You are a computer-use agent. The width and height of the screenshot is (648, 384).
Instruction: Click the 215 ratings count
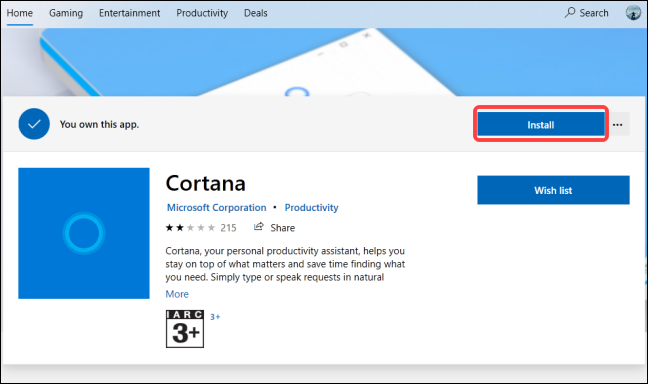[x=229, y=228]
